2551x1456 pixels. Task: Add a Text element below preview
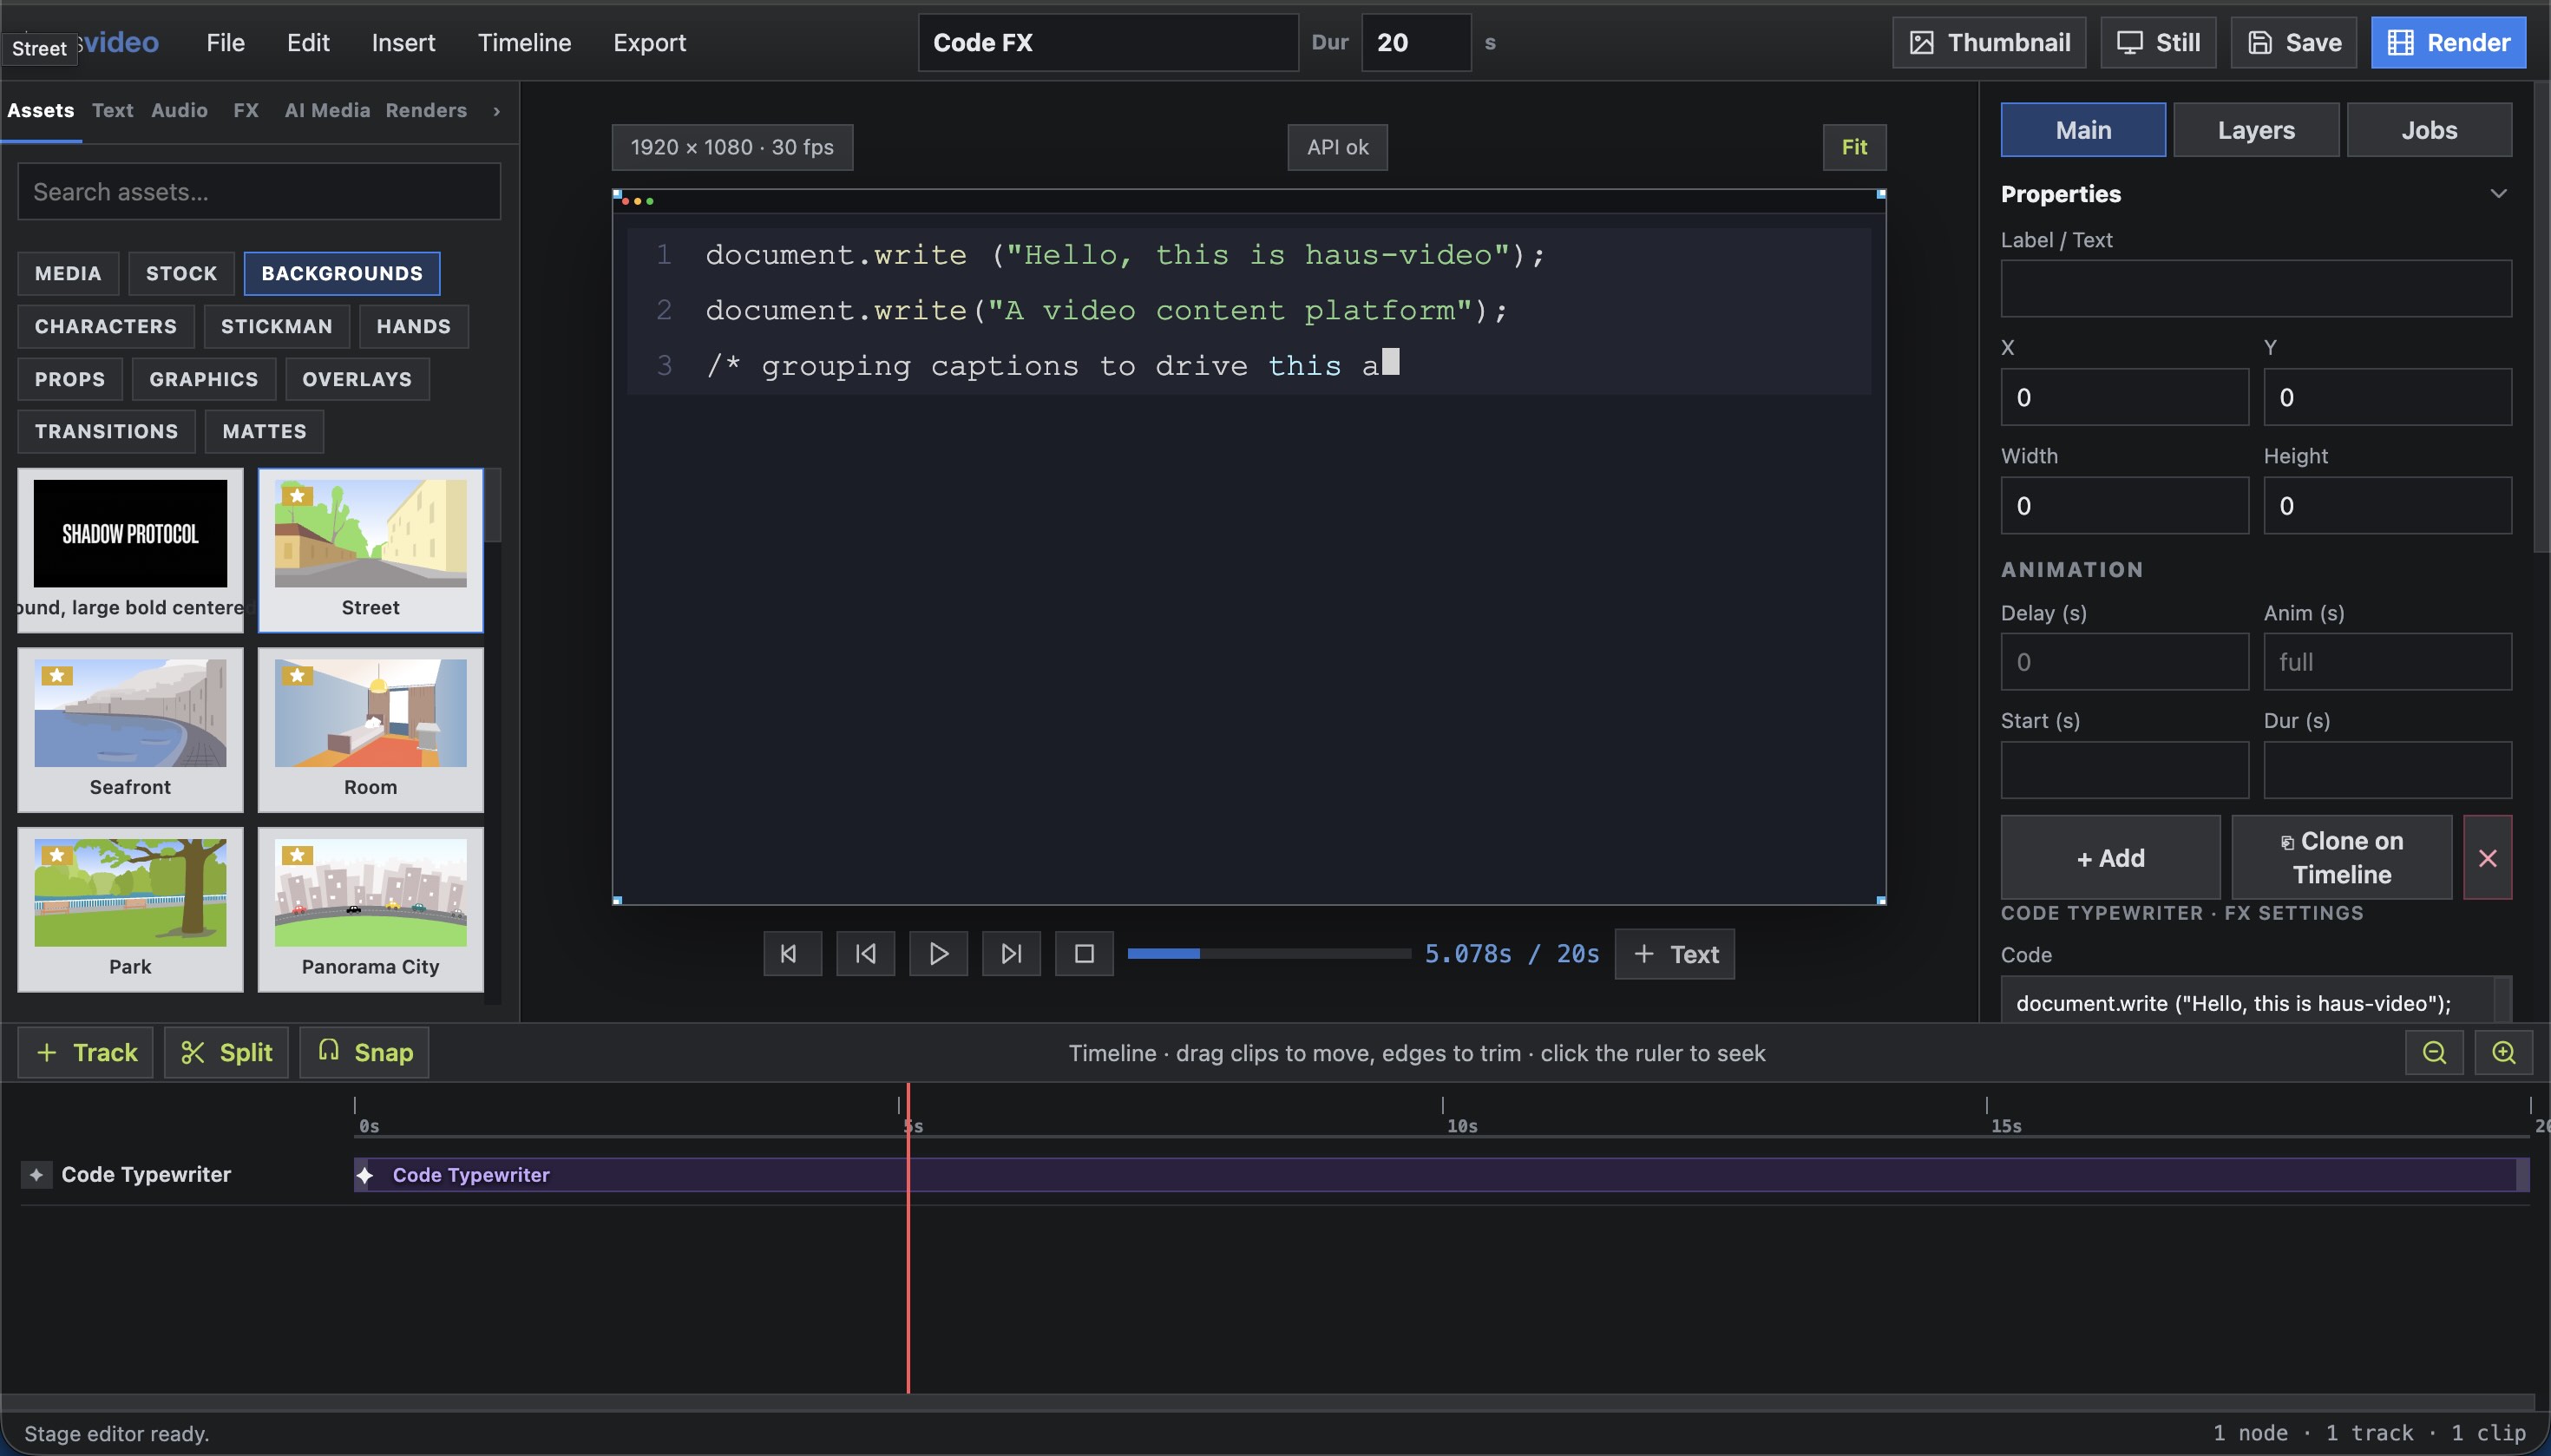pyautogui.click(x=1675, y=954)
